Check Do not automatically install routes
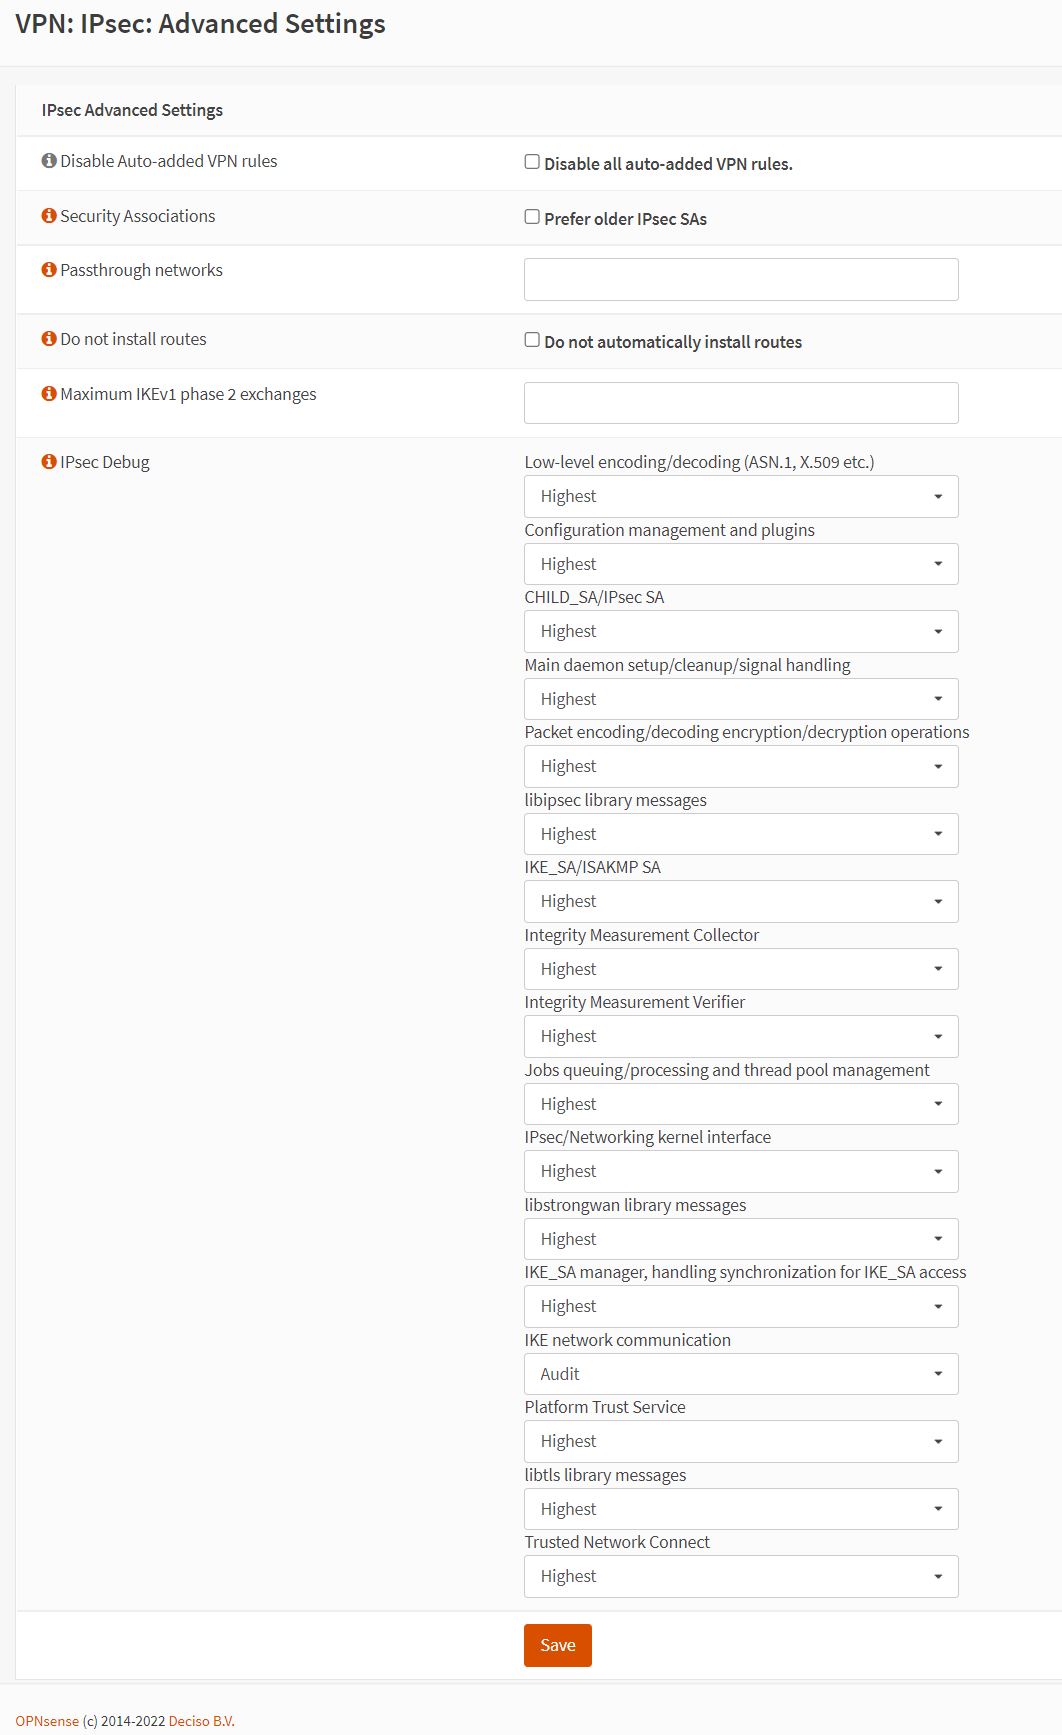 [x=532, y=340]
